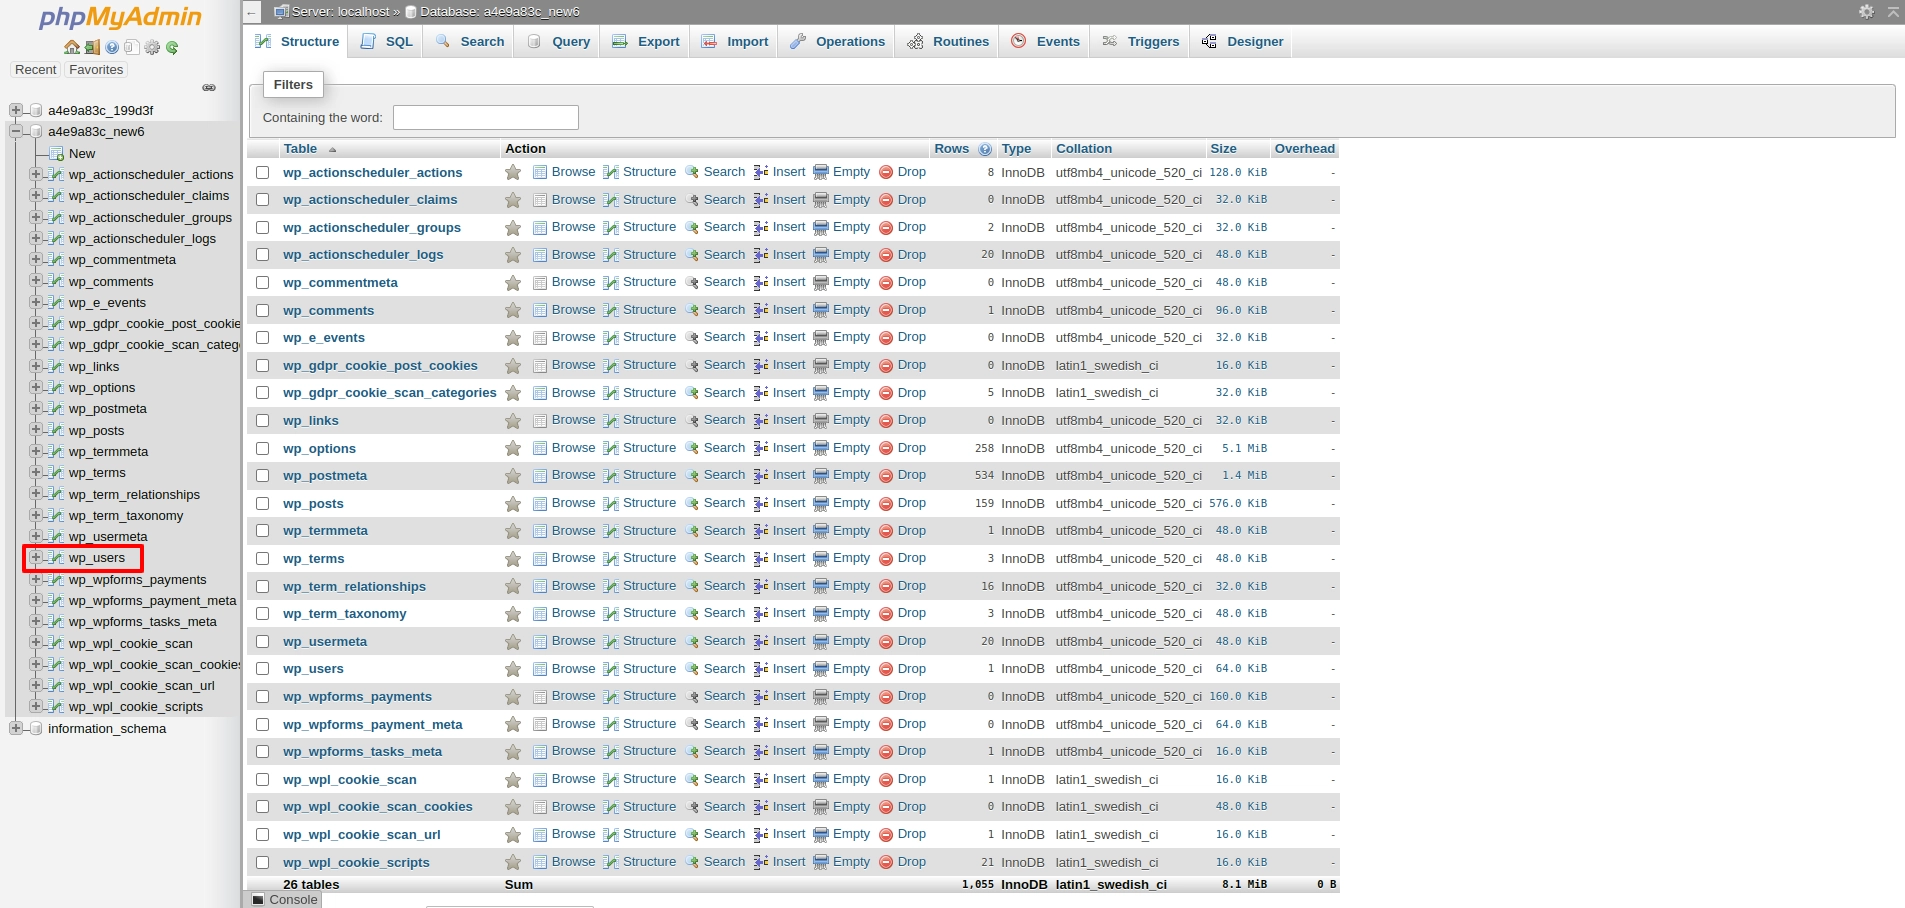1905x908 pixels.
Task: Expand wp_users node in navigation tree
Action: pyautogui.click(x=35, y=558)
